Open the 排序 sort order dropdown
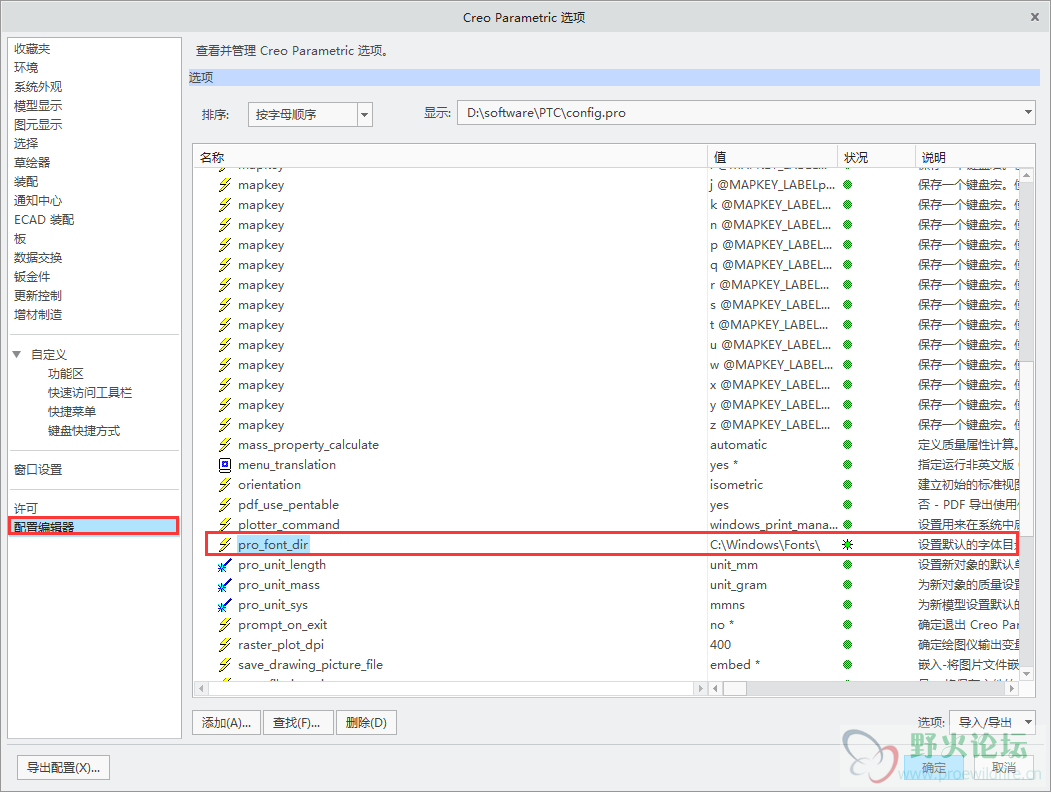The width and height of the screenshot is (1051, 792). point(364,115)
